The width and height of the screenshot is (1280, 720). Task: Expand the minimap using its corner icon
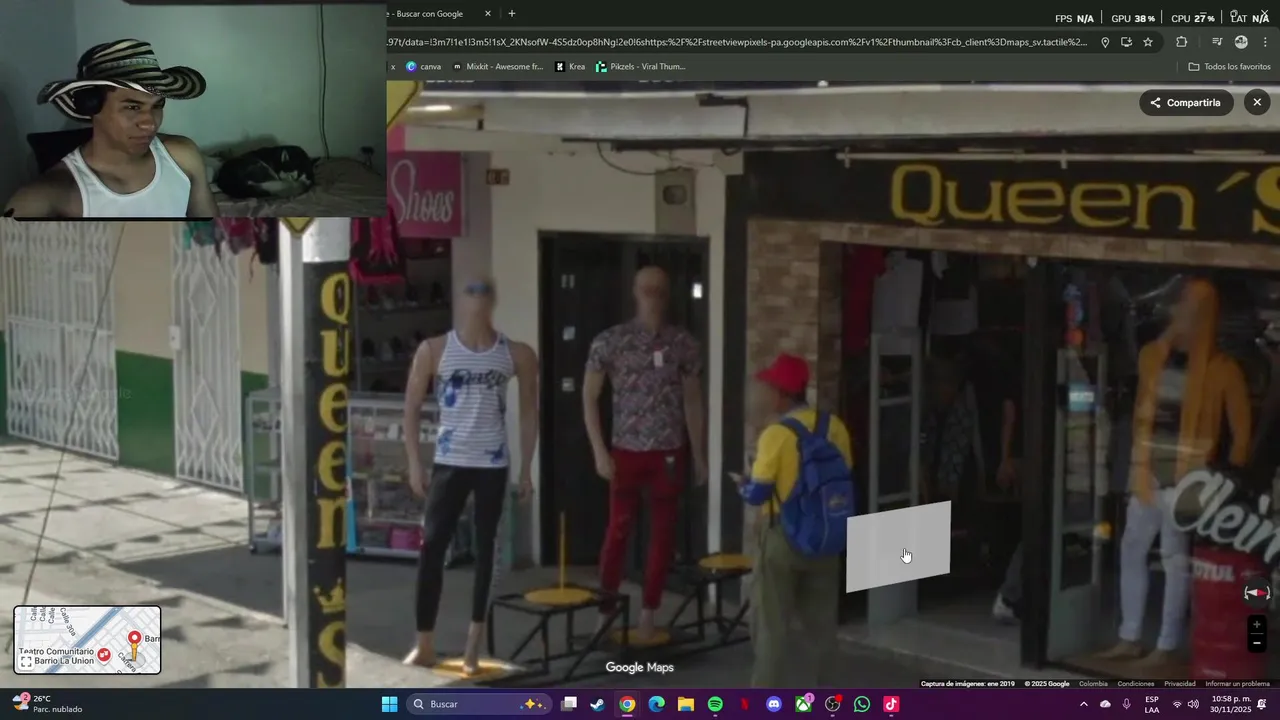pyautogui.click(x=26, y=661)
